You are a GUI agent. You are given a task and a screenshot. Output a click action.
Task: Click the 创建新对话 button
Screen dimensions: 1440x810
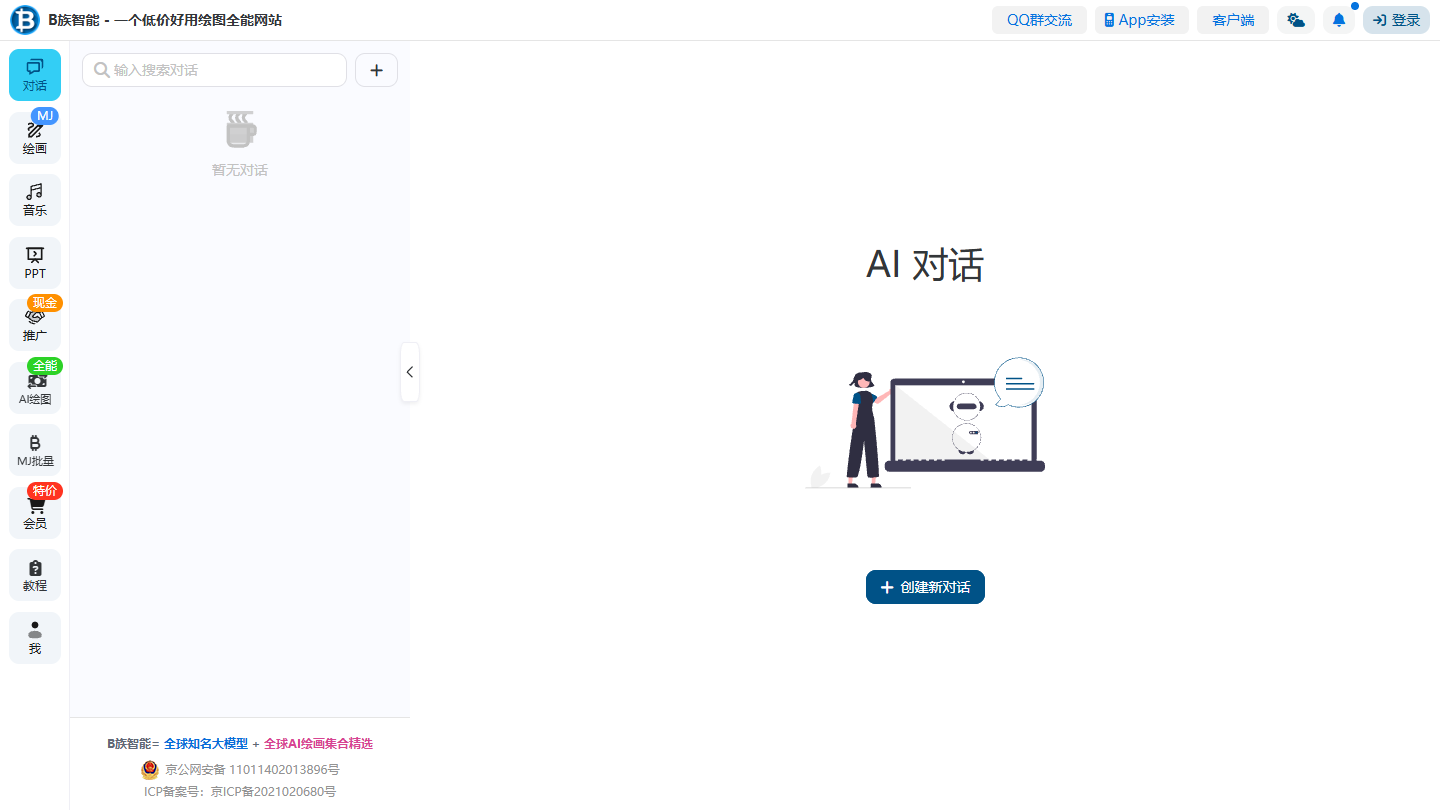click(925, 587)
